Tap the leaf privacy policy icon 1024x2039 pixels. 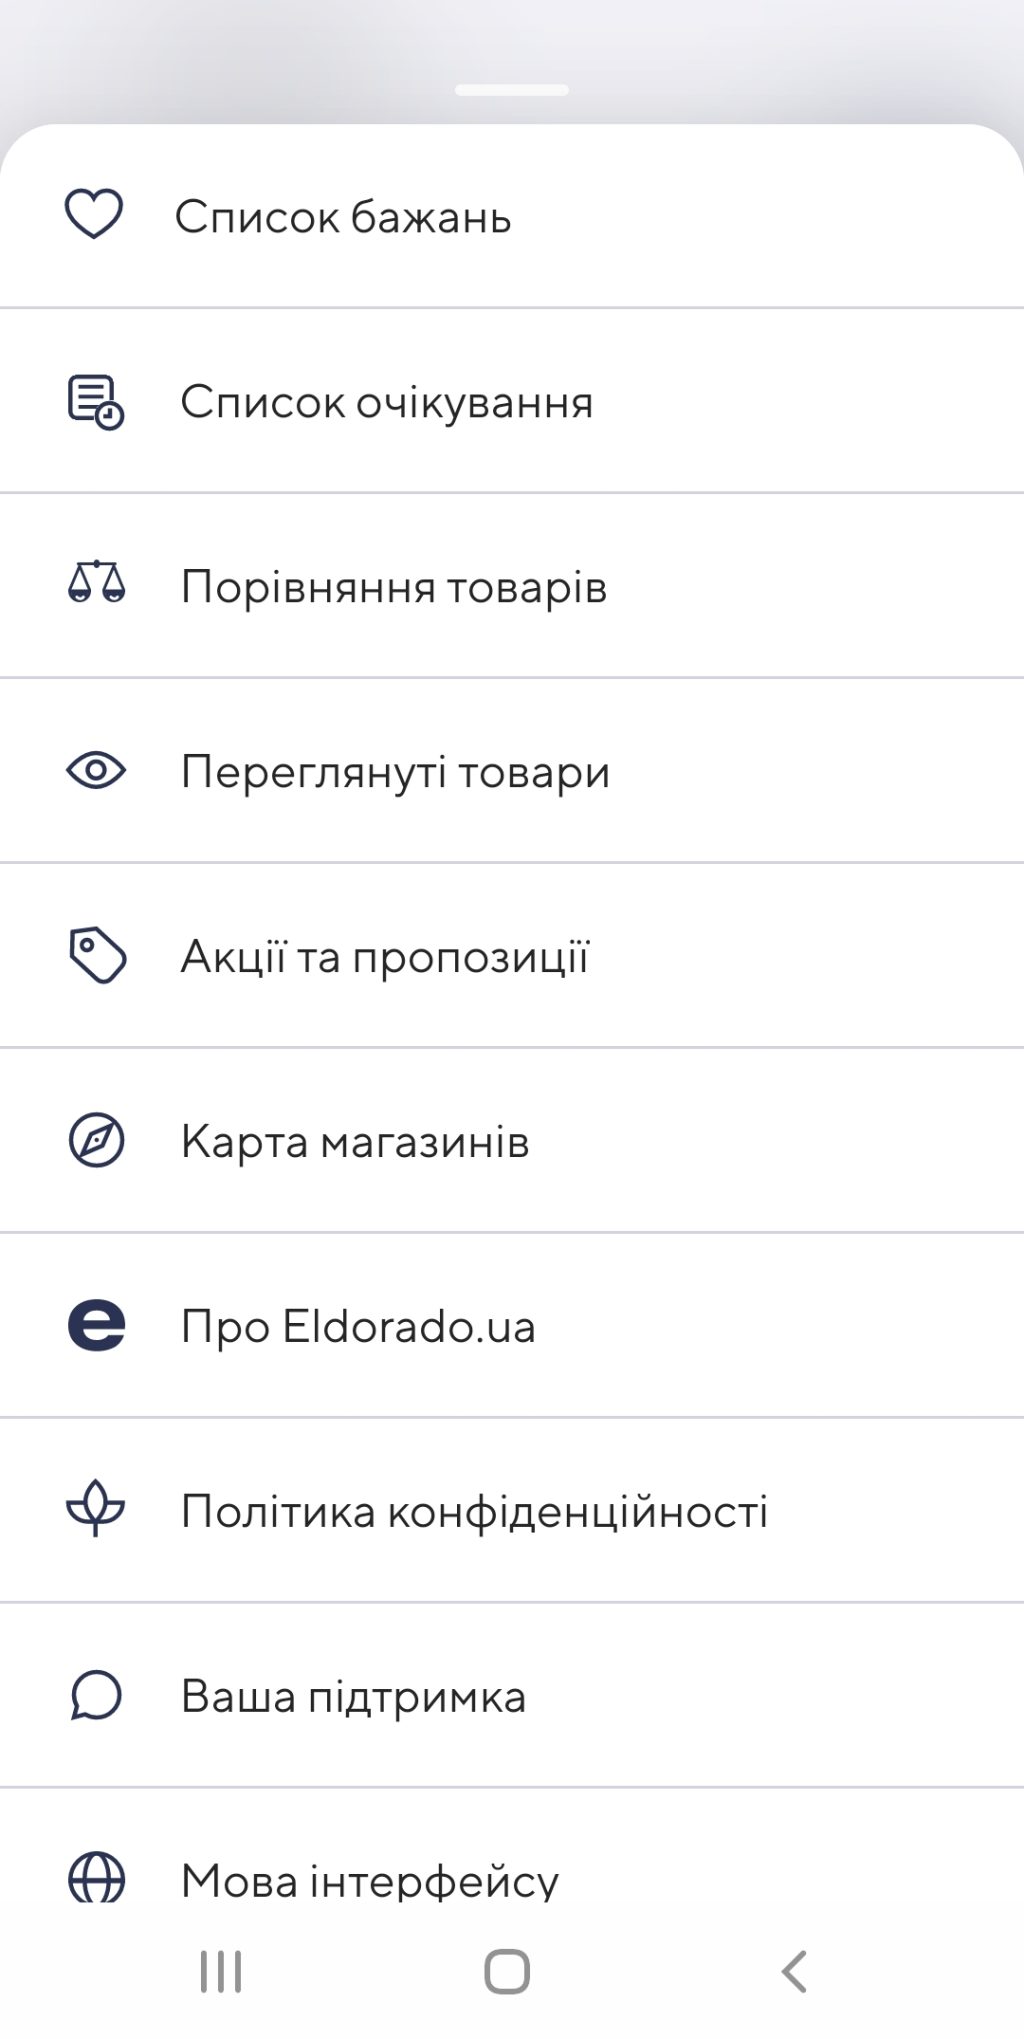(96, 1509)
